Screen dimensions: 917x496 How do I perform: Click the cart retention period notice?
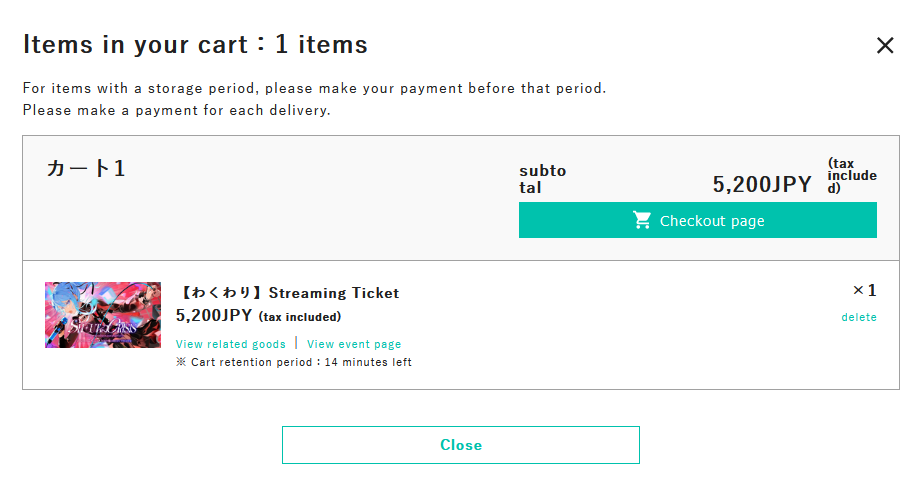pos(294,362)
